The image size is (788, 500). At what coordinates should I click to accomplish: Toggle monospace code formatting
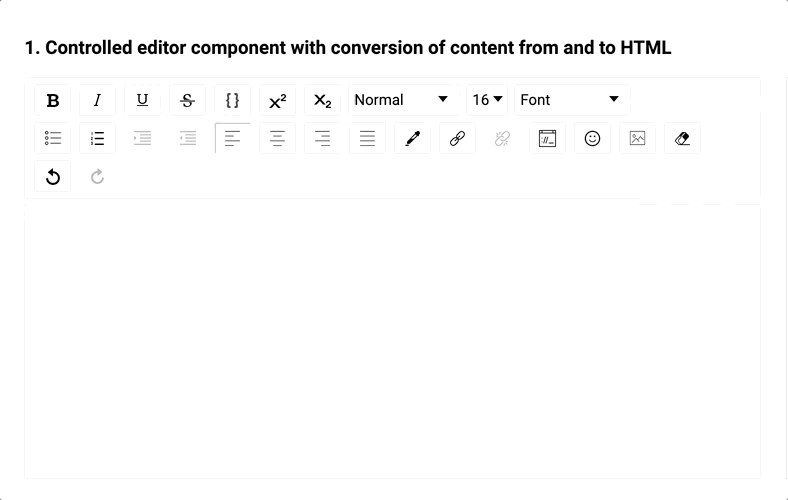232,100
